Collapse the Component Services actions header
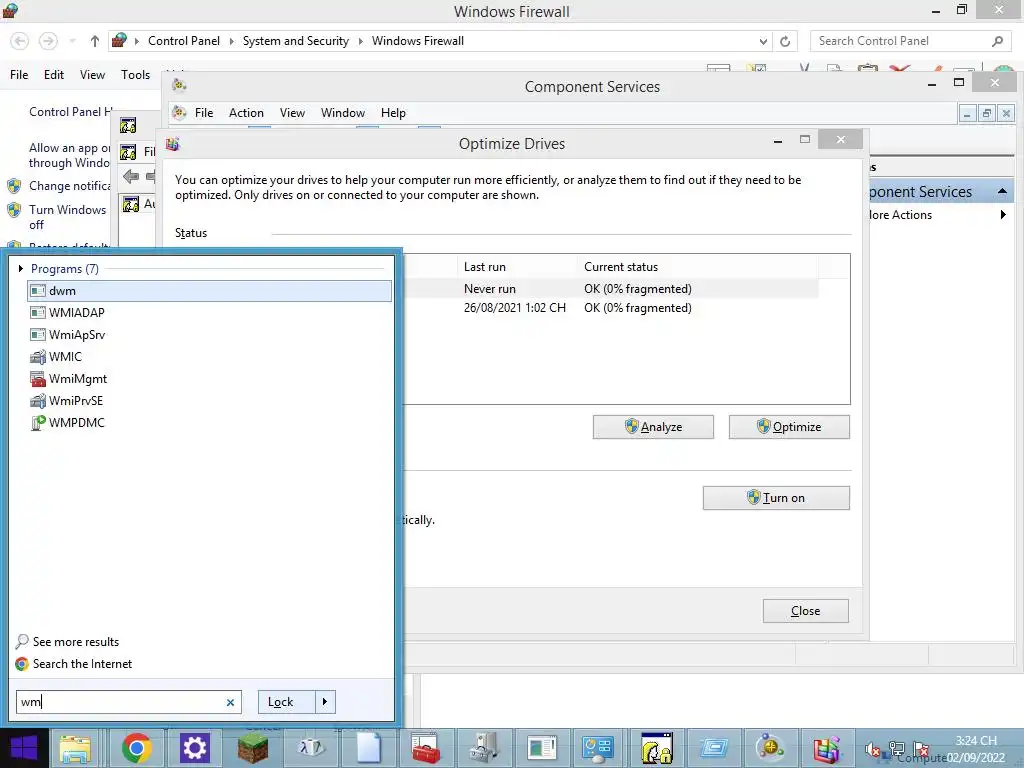This screenshot has height=768, width=1024. (x=1002, y=191)
